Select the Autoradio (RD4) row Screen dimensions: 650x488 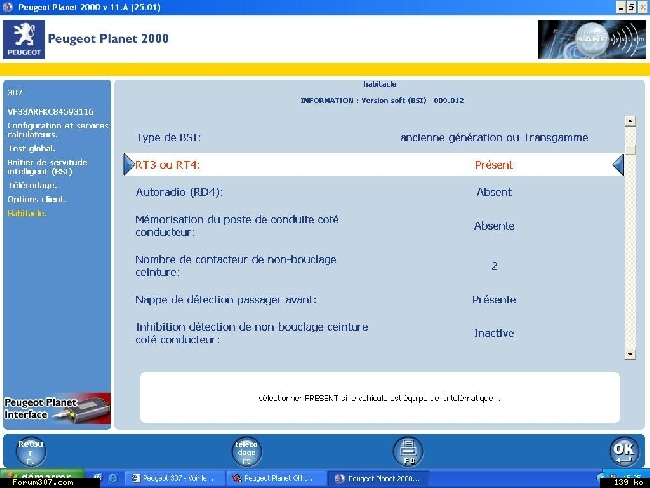[373, 192]
